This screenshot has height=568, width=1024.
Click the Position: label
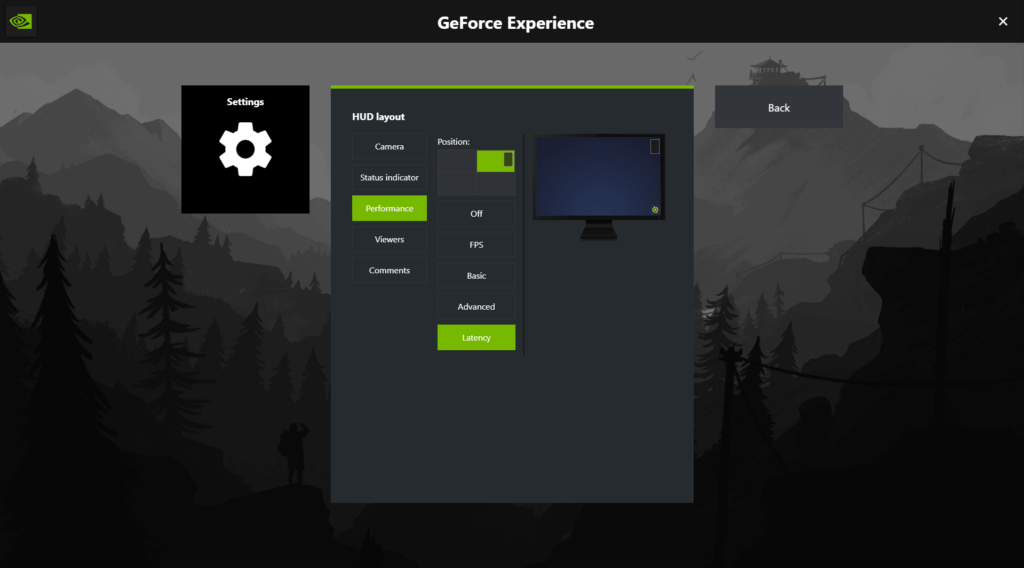pyautogui.click(x=453, y=142)
